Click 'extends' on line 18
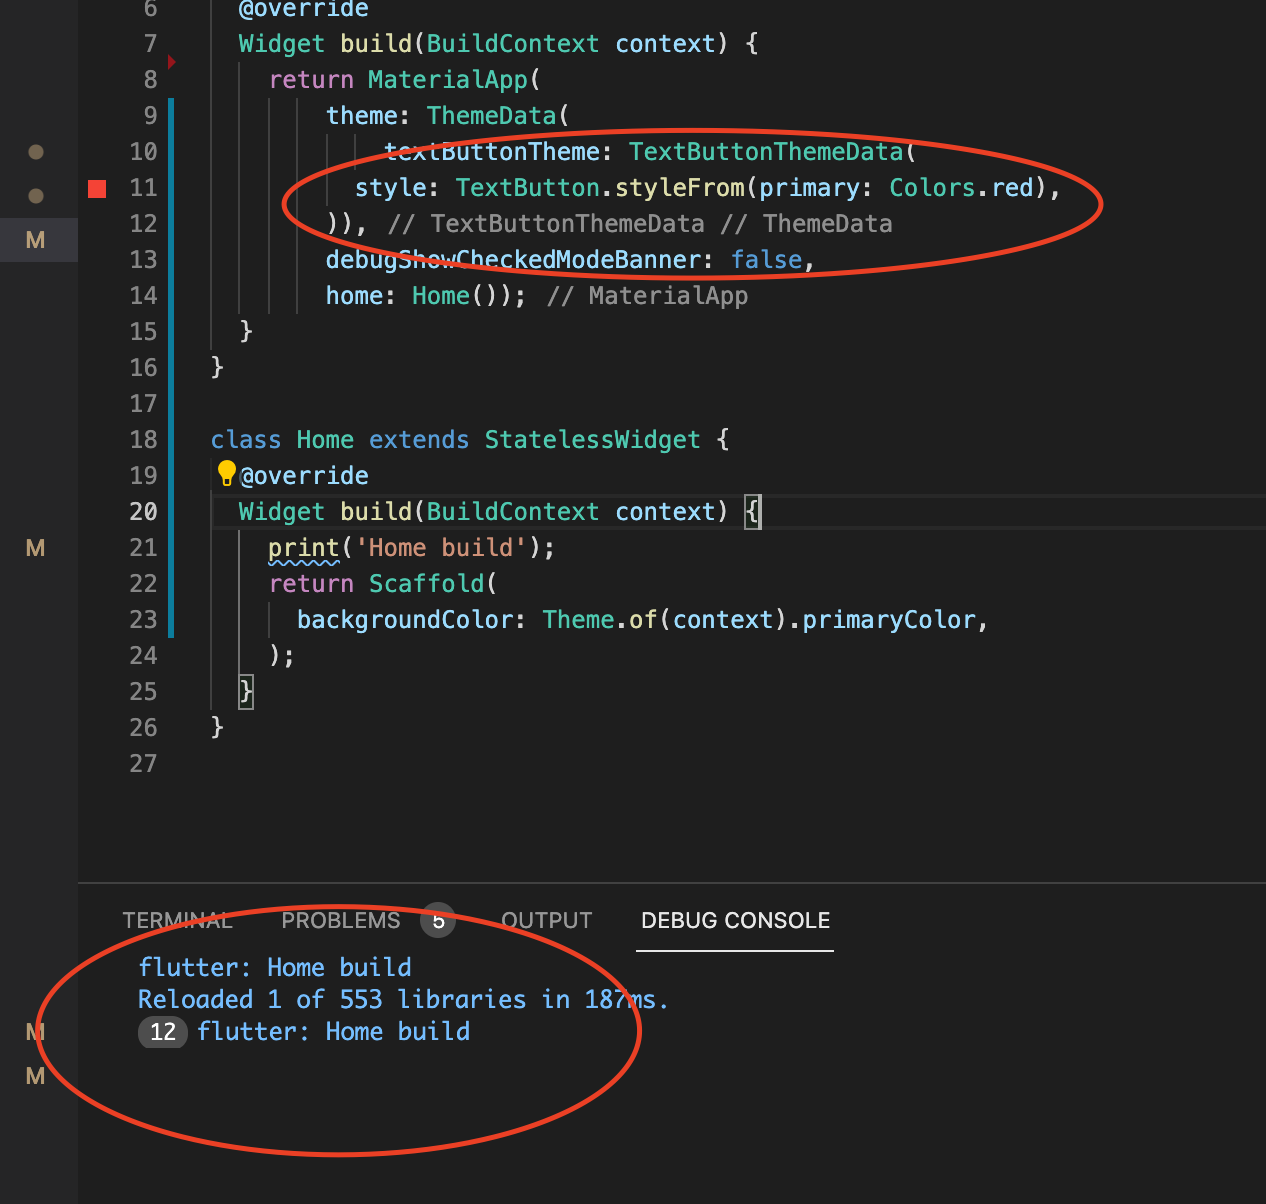This screenshot has width=1266, height=1204. point(419,440)
